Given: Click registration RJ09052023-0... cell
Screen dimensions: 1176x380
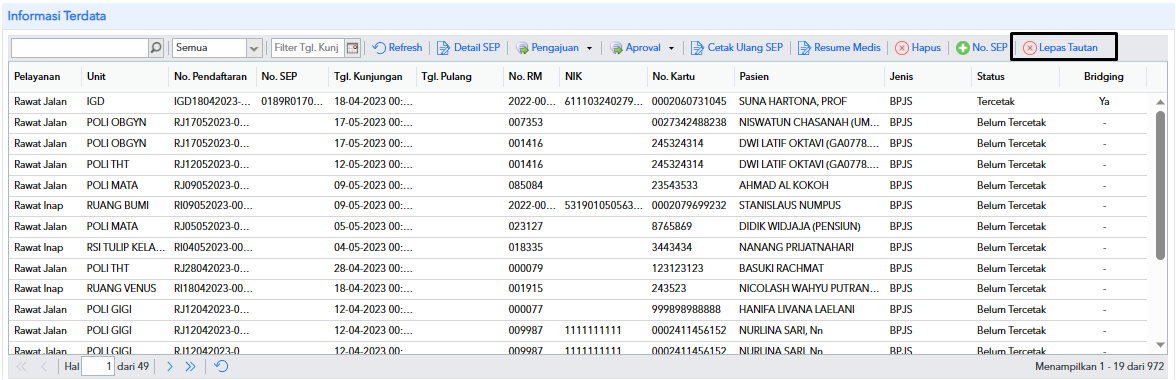Looking at the screenshot, I should tap(212, 184).
